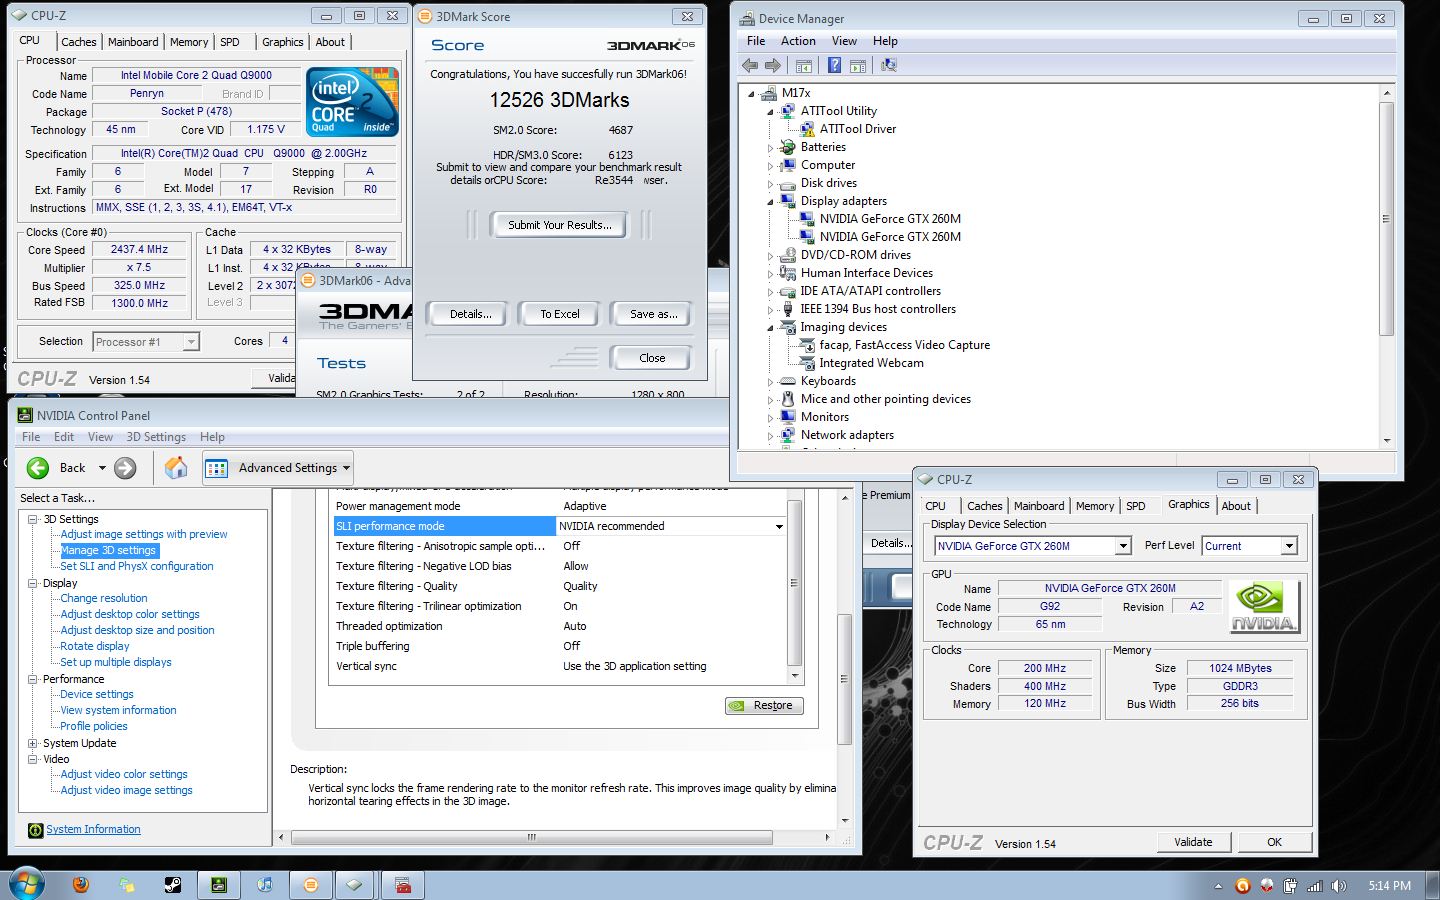Click Validate in the GPU CPU-Z window
Viewport: 1440px width, 900px height.
point(1193,842)
